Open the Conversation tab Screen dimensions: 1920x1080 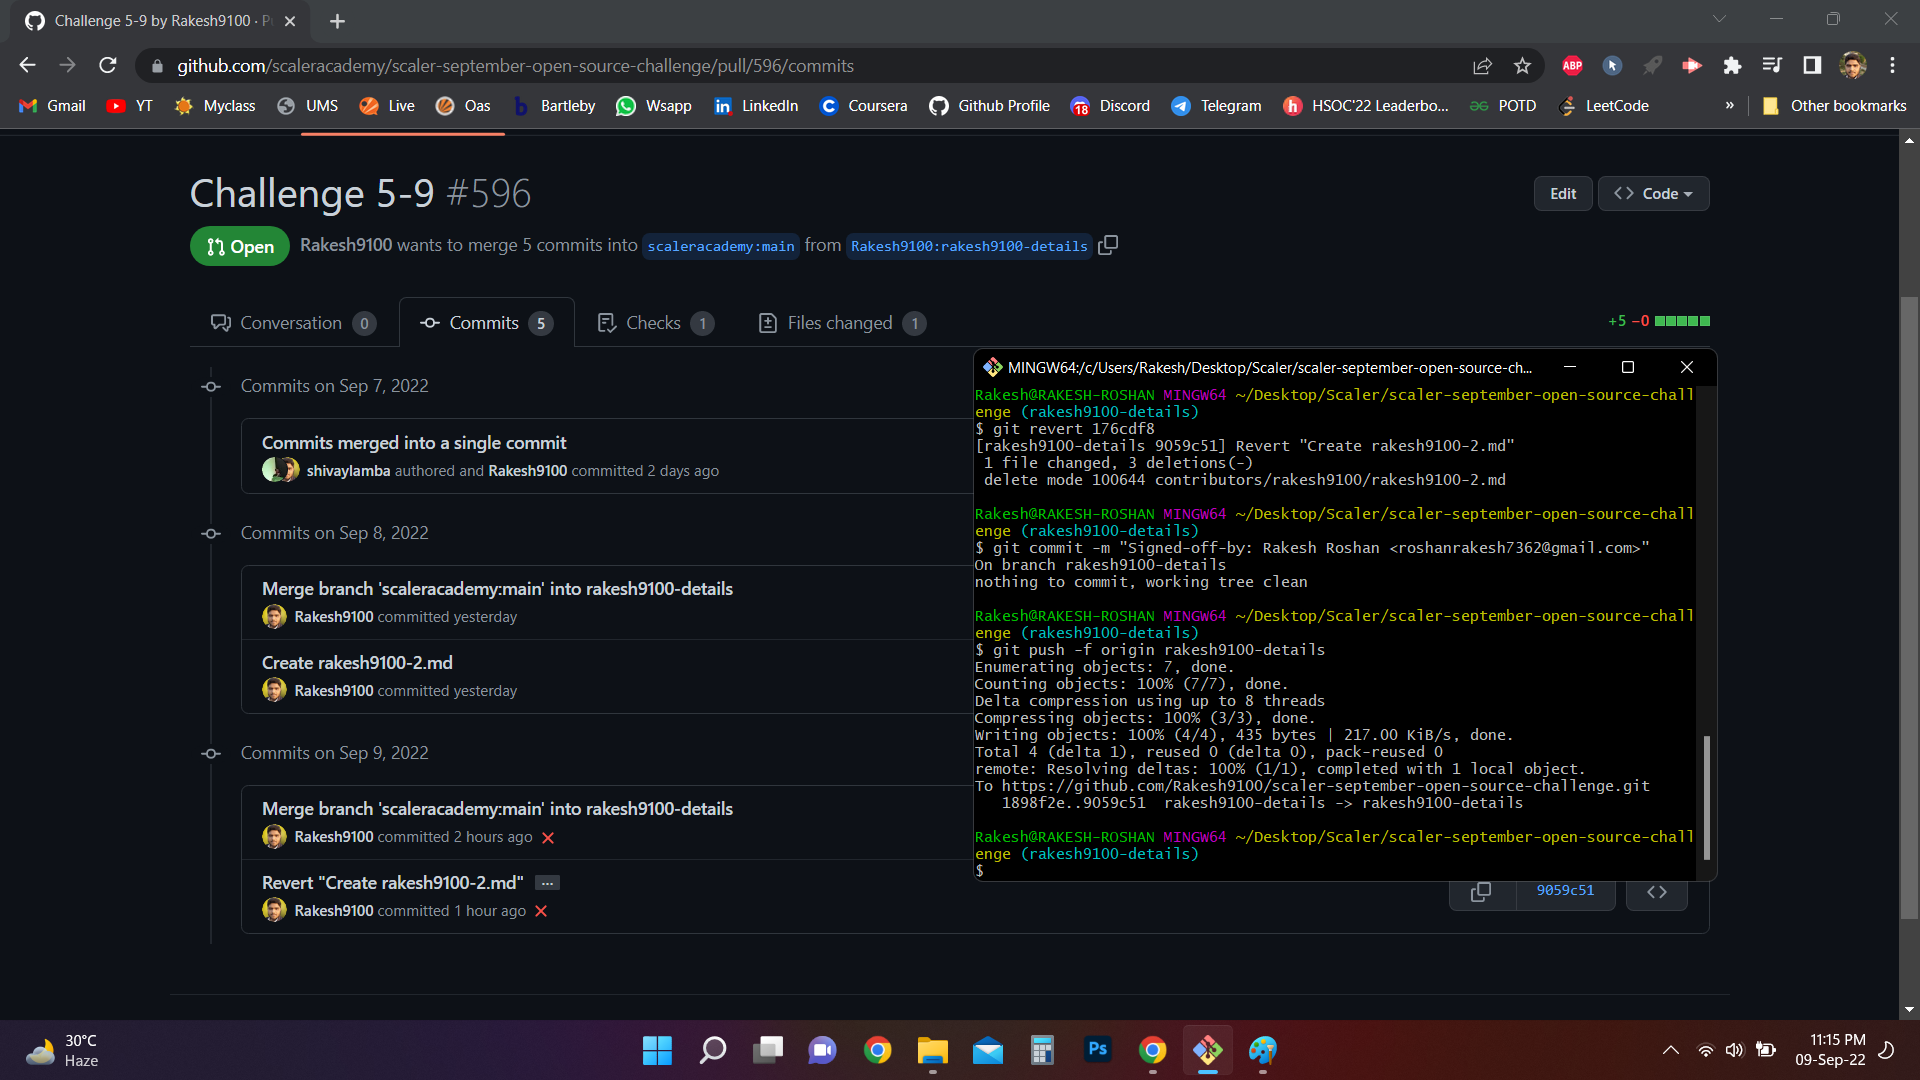click(x=292, y=323)
